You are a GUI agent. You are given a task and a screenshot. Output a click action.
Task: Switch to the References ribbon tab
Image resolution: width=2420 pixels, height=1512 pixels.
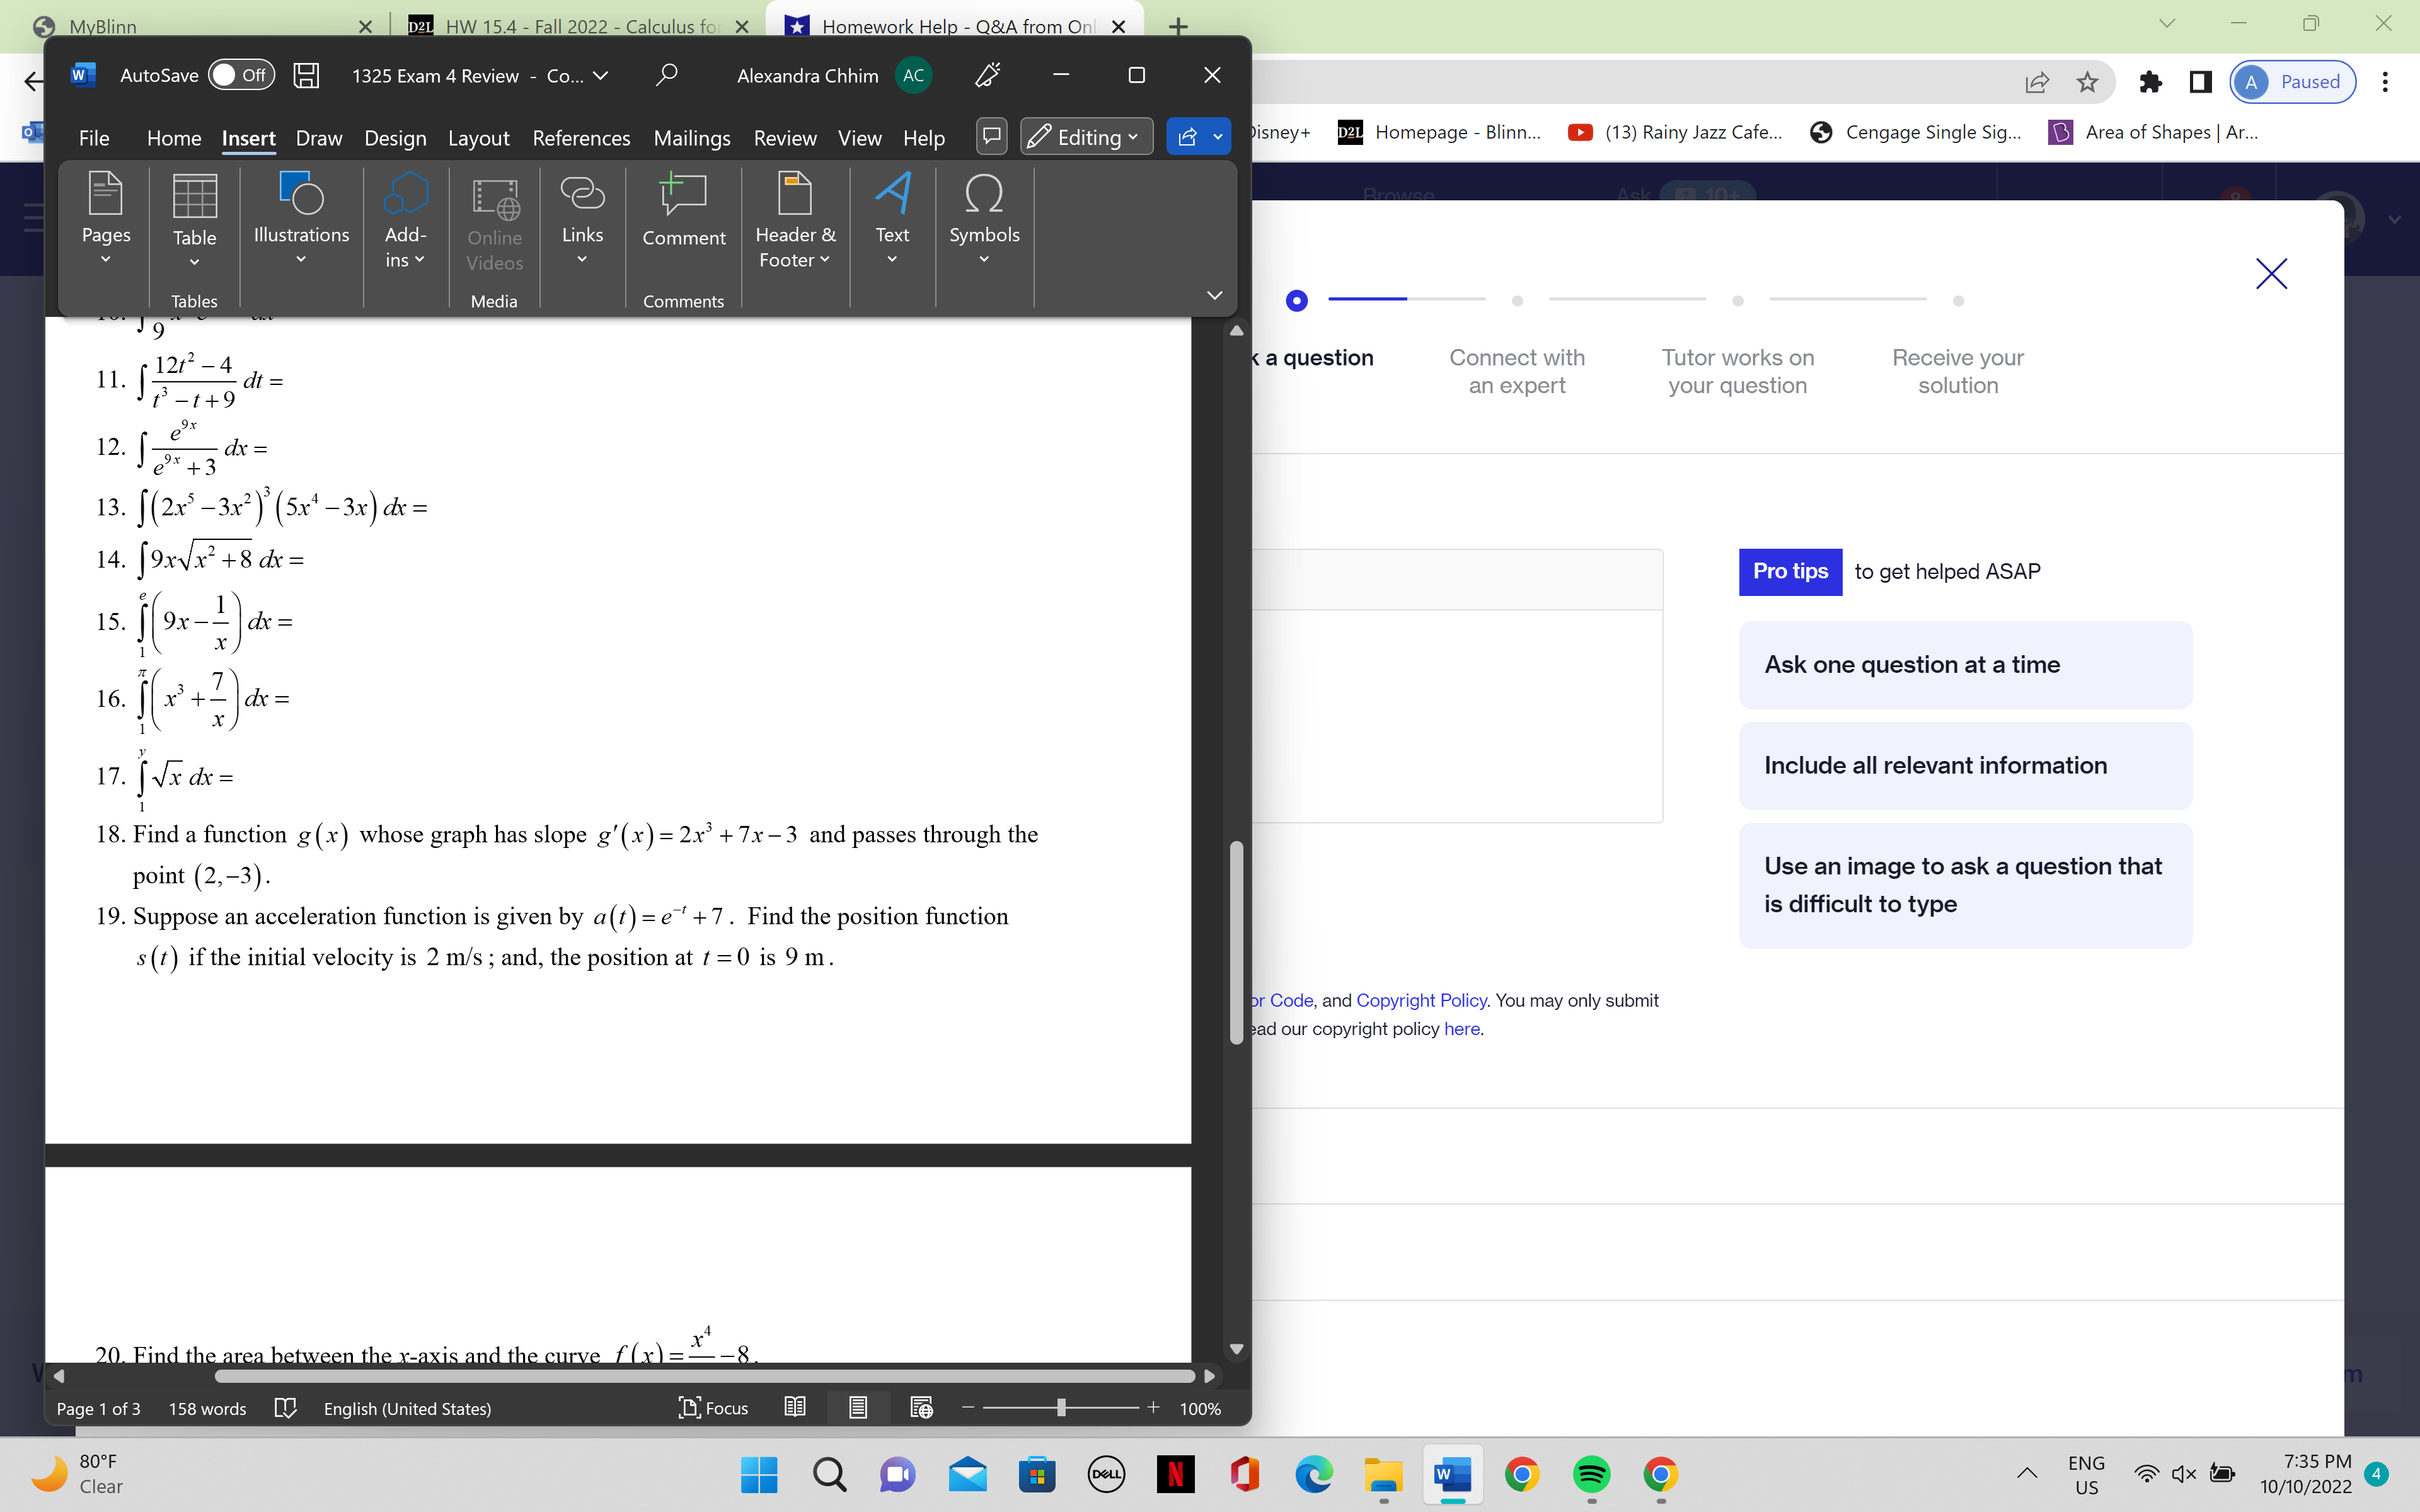[581, 138]
